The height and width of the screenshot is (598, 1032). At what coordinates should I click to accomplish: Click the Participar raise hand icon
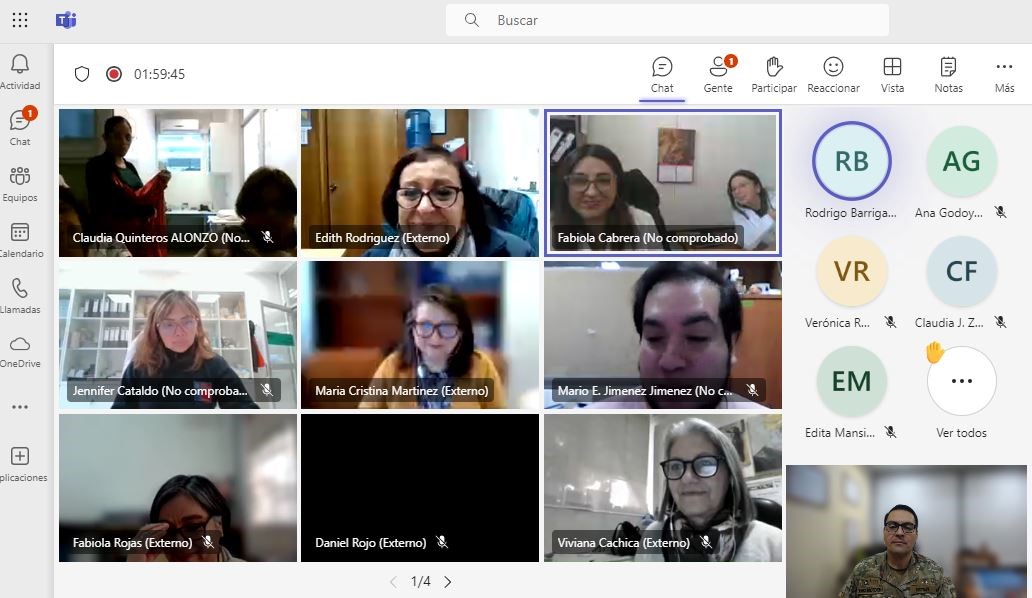coord(774,75)
